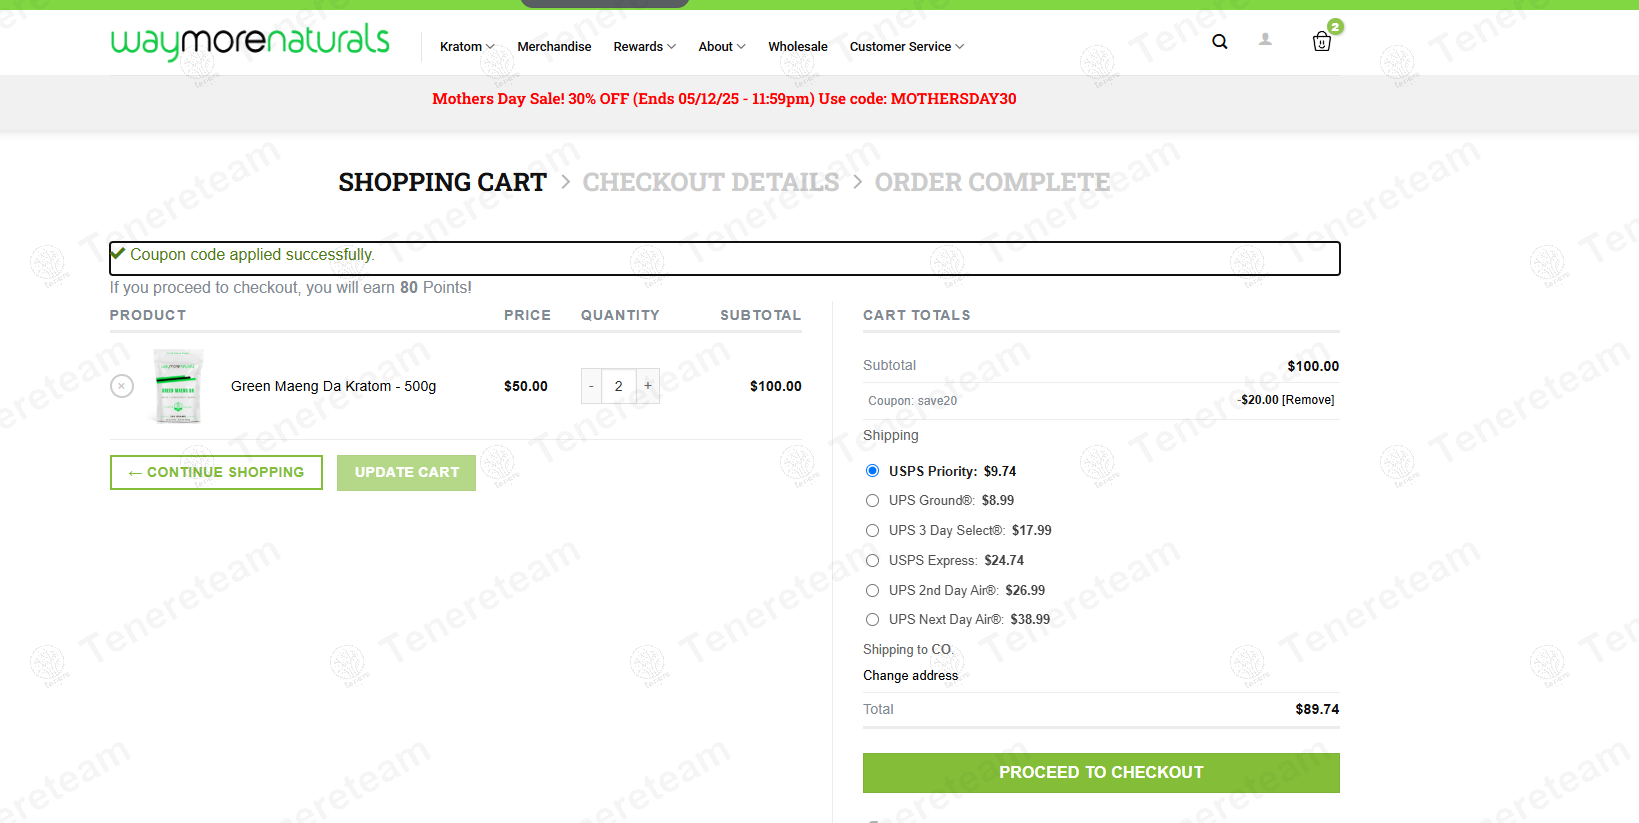
Task: Click the Kratom product thumbnail image
Action: click(x=178, y=386)
